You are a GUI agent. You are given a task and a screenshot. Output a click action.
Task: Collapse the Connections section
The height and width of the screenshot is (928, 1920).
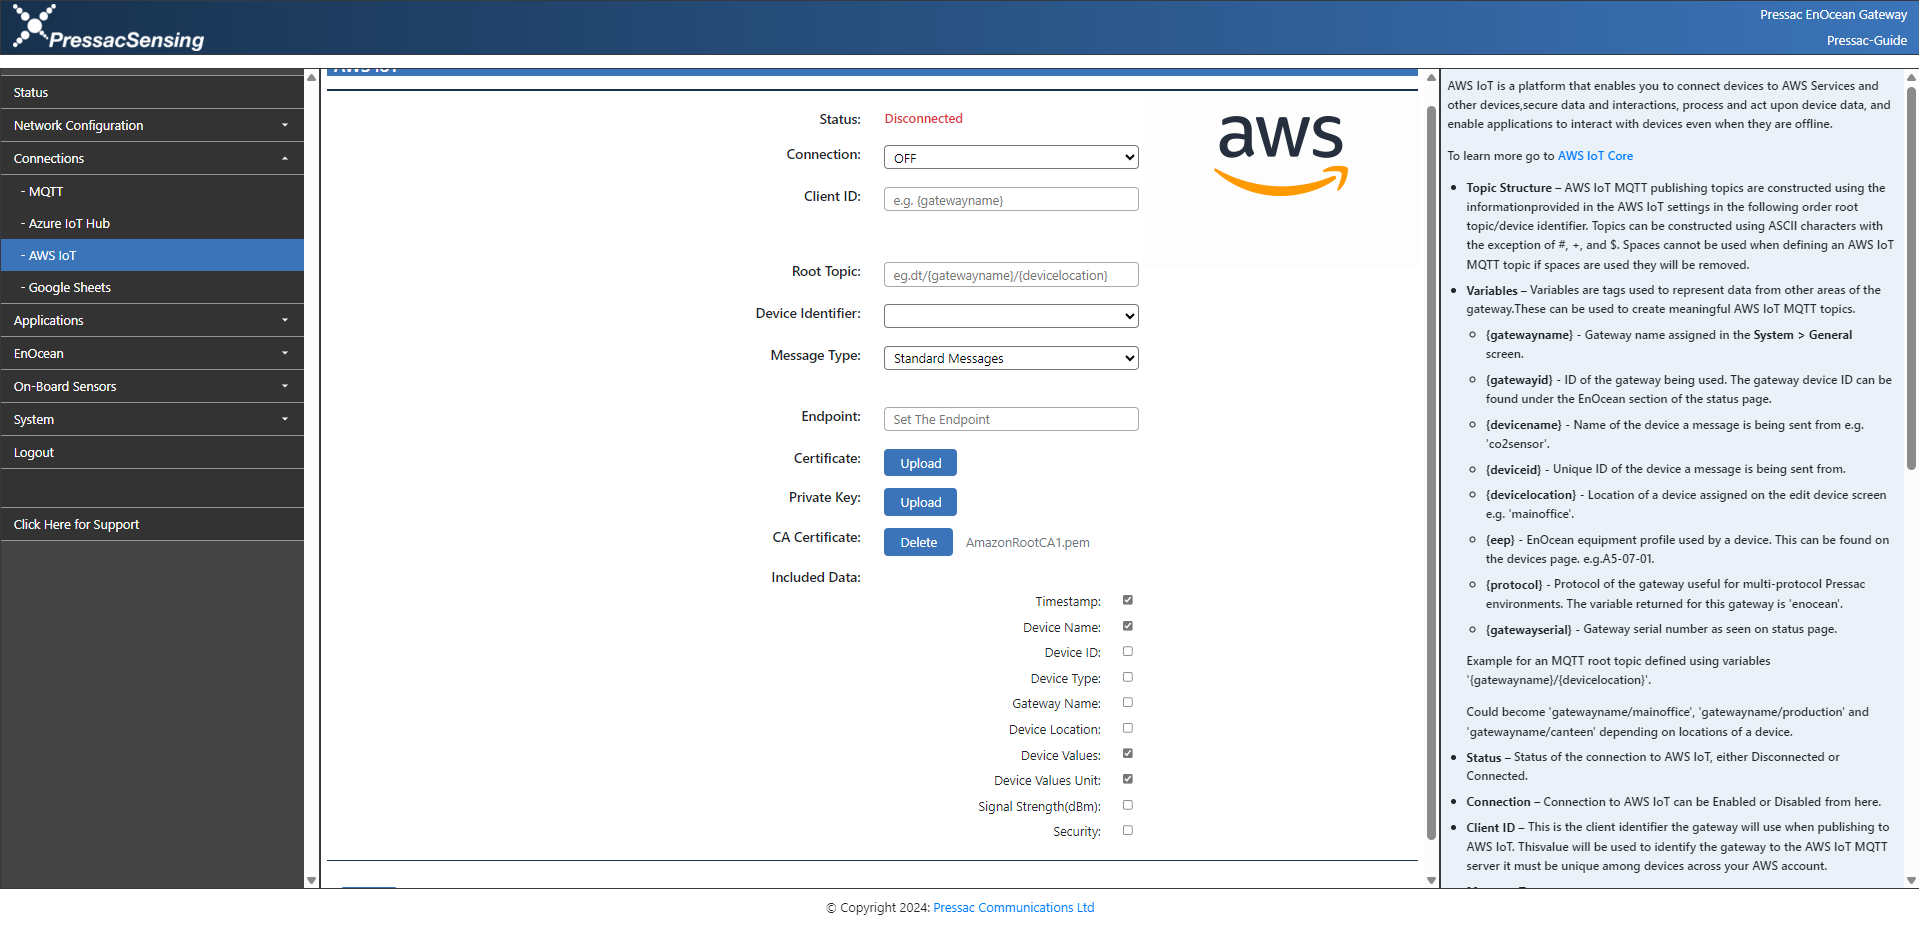click(x=152, y=158)
